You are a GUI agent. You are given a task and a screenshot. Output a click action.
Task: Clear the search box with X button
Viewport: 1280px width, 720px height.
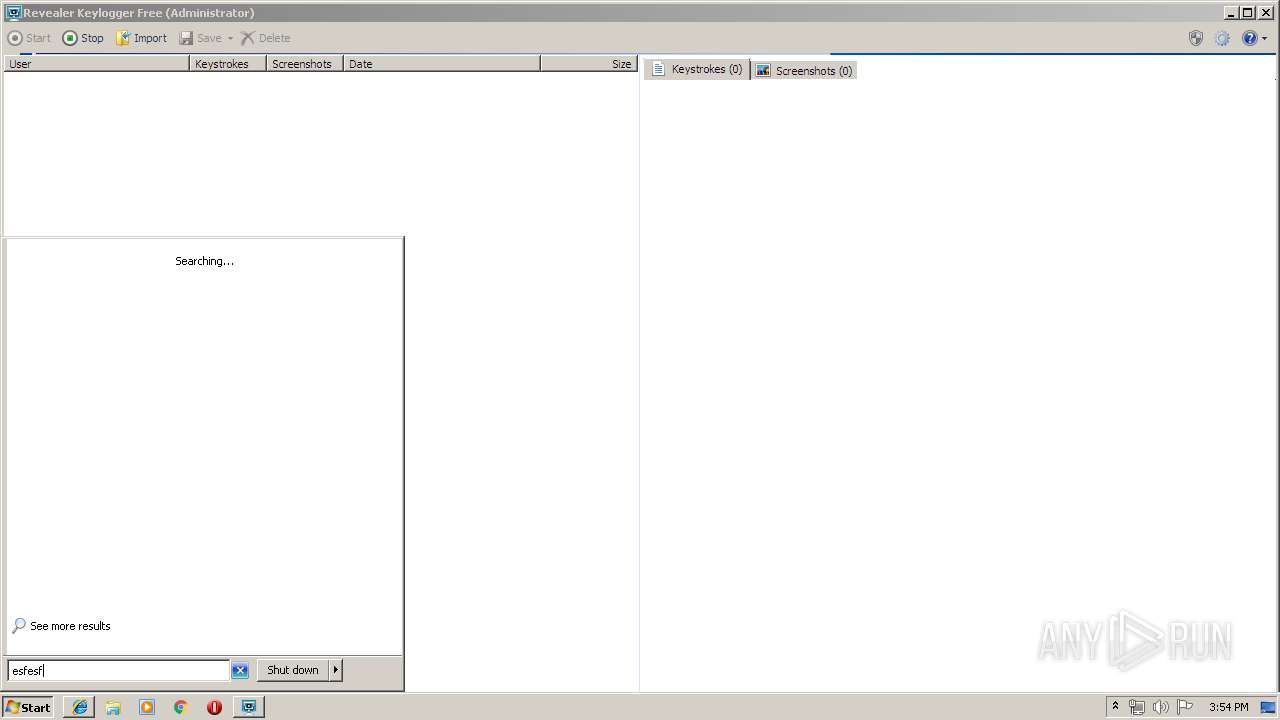pos(240,670)
